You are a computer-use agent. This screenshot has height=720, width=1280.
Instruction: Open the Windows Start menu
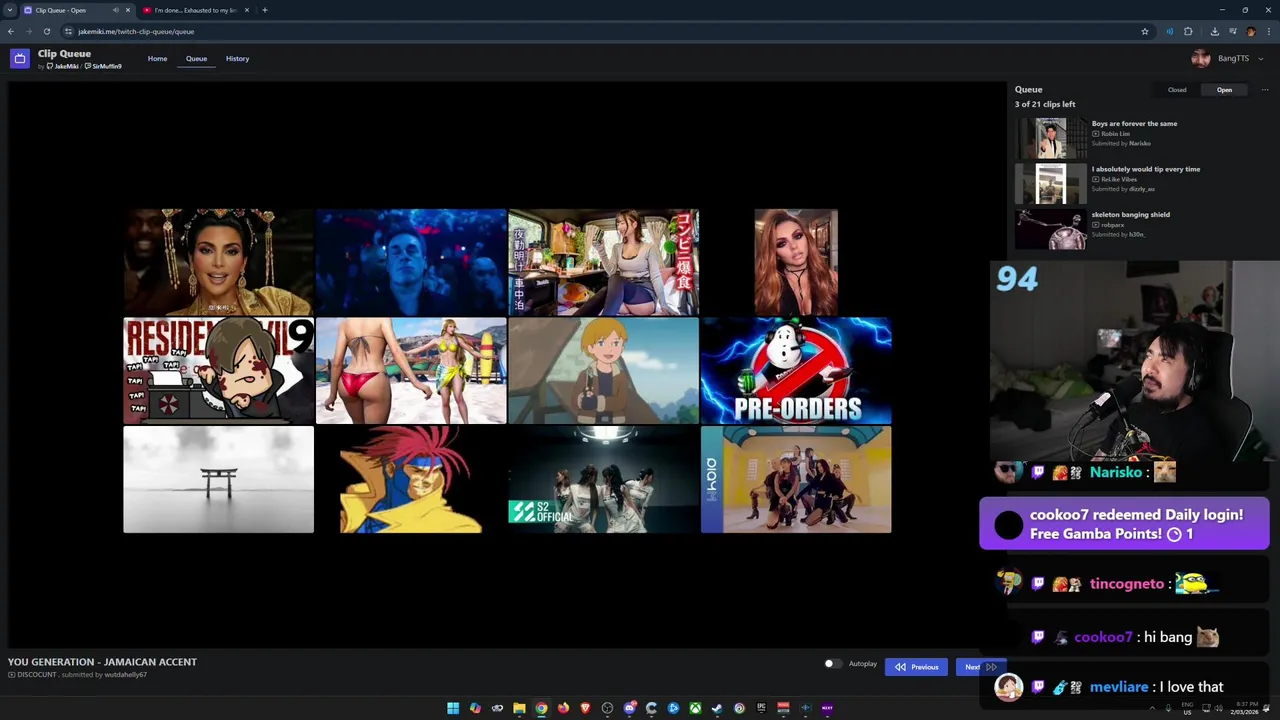click(453, 708)
